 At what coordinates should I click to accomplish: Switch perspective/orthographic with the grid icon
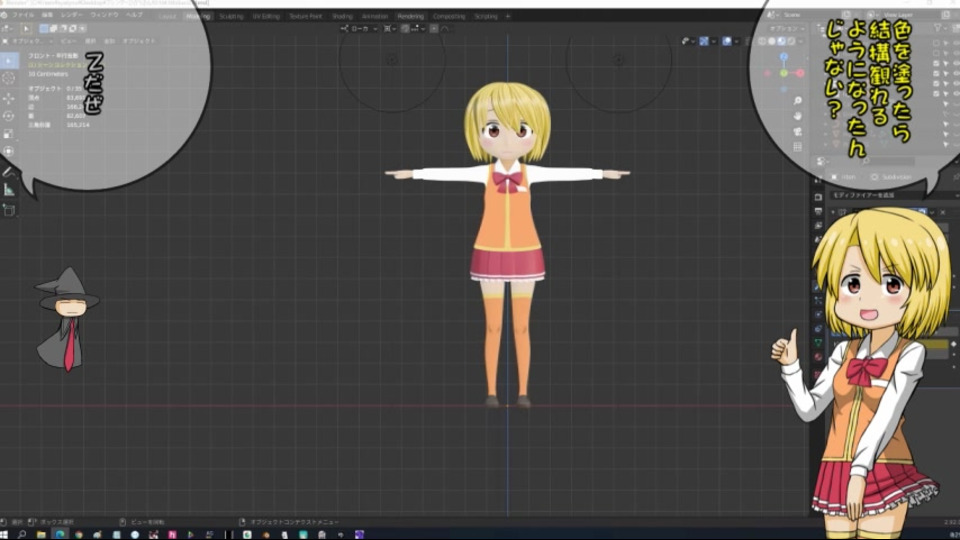point(798,147)
